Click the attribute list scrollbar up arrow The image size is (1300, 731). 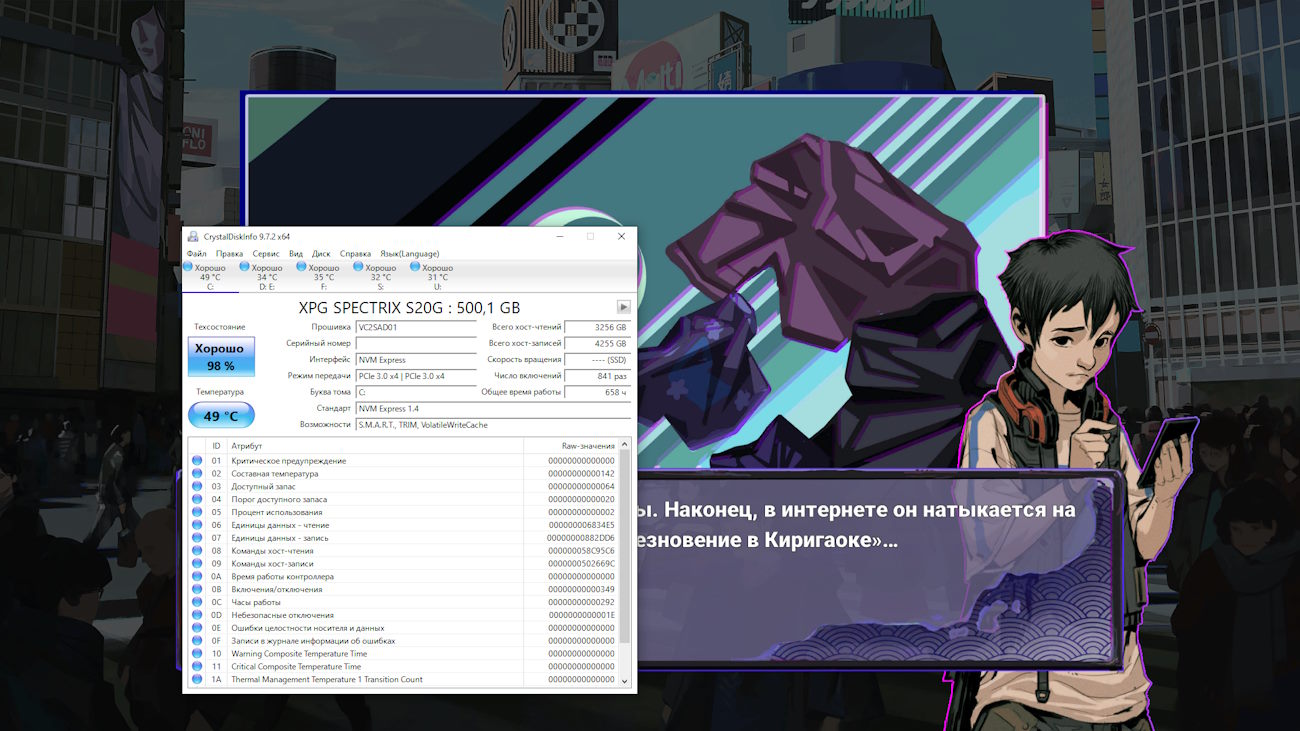tap(626, 446)
